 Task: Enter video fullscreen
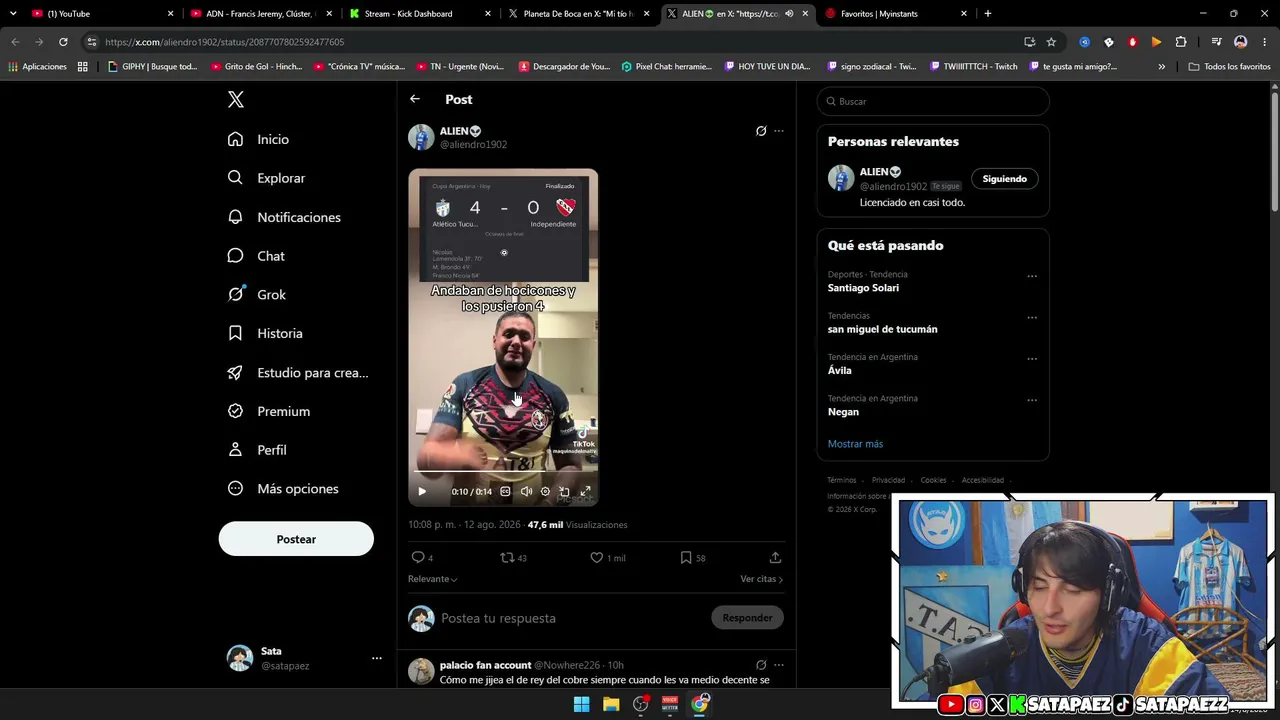(585, 491)
